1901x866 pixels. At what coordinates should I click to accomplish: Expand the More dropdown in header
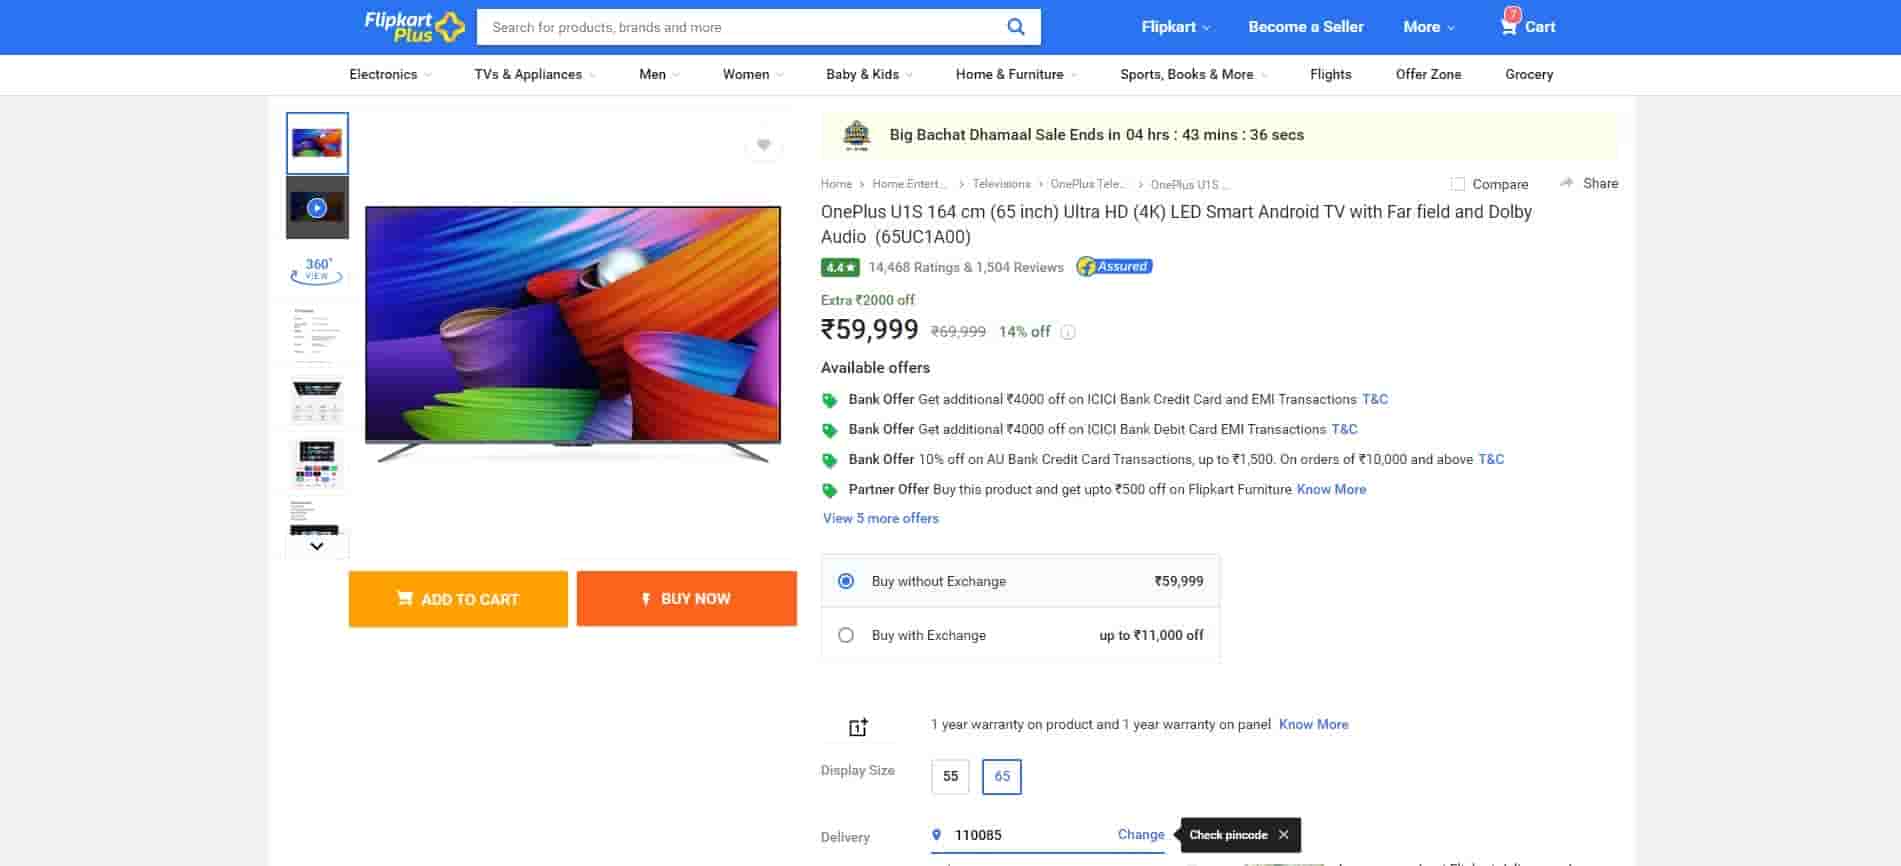coord(1428,27)
